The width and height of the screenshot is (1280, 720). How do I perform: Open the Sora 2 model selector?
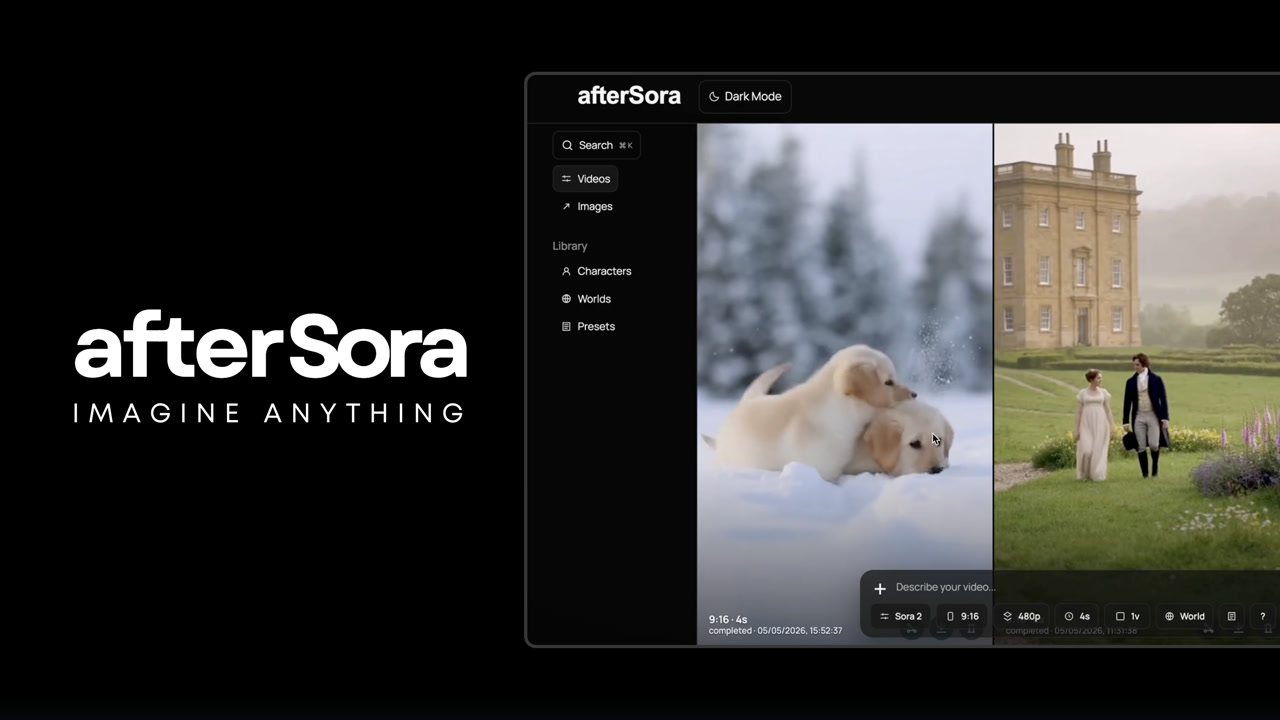[x=901, y=617]
